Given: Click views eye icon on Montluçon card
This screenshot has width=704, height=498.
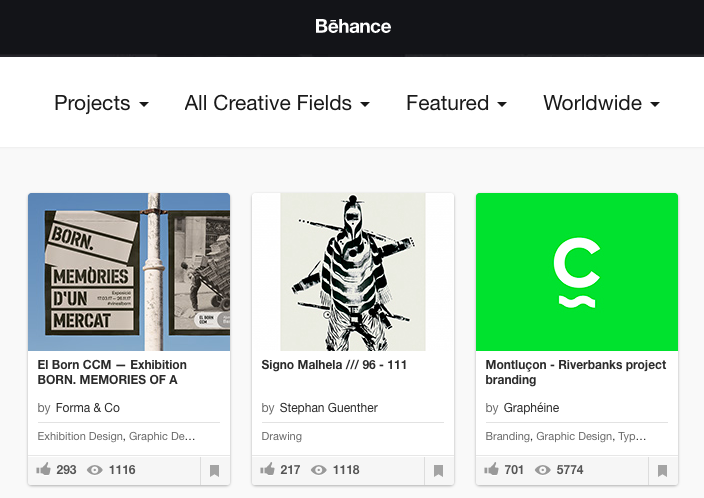Looking at the screenshot, I should (542, 470).
